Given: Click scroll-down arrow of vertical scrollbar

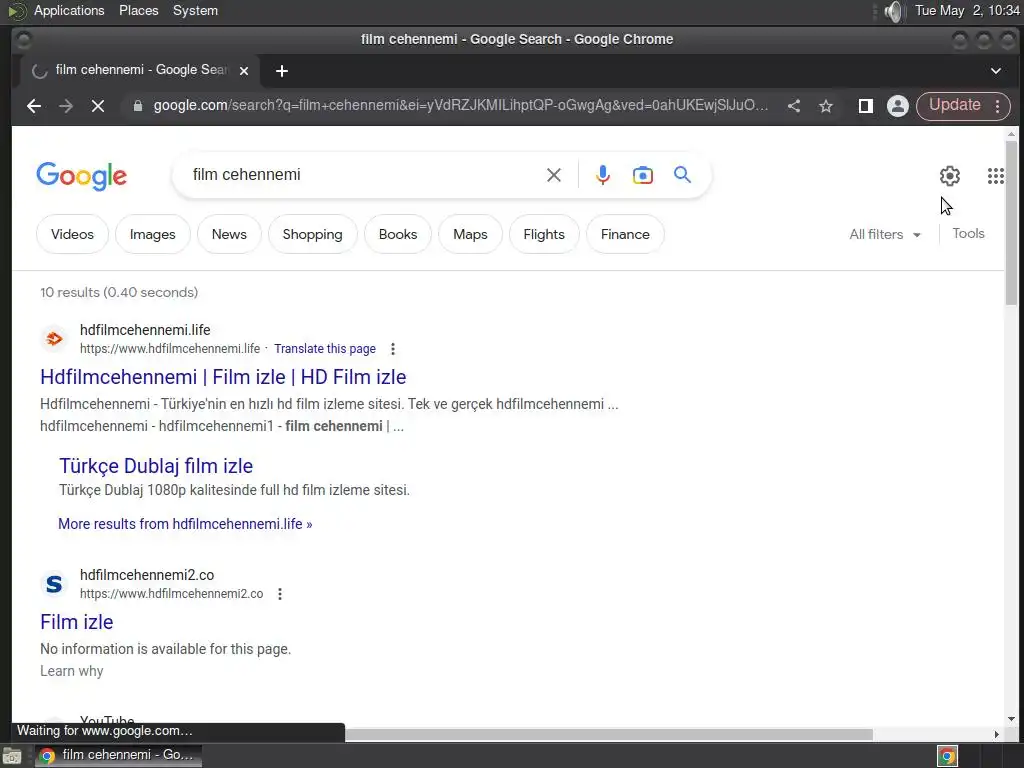Looking at the screenshot, I should pyautogui.click(x=1011, y=719).
